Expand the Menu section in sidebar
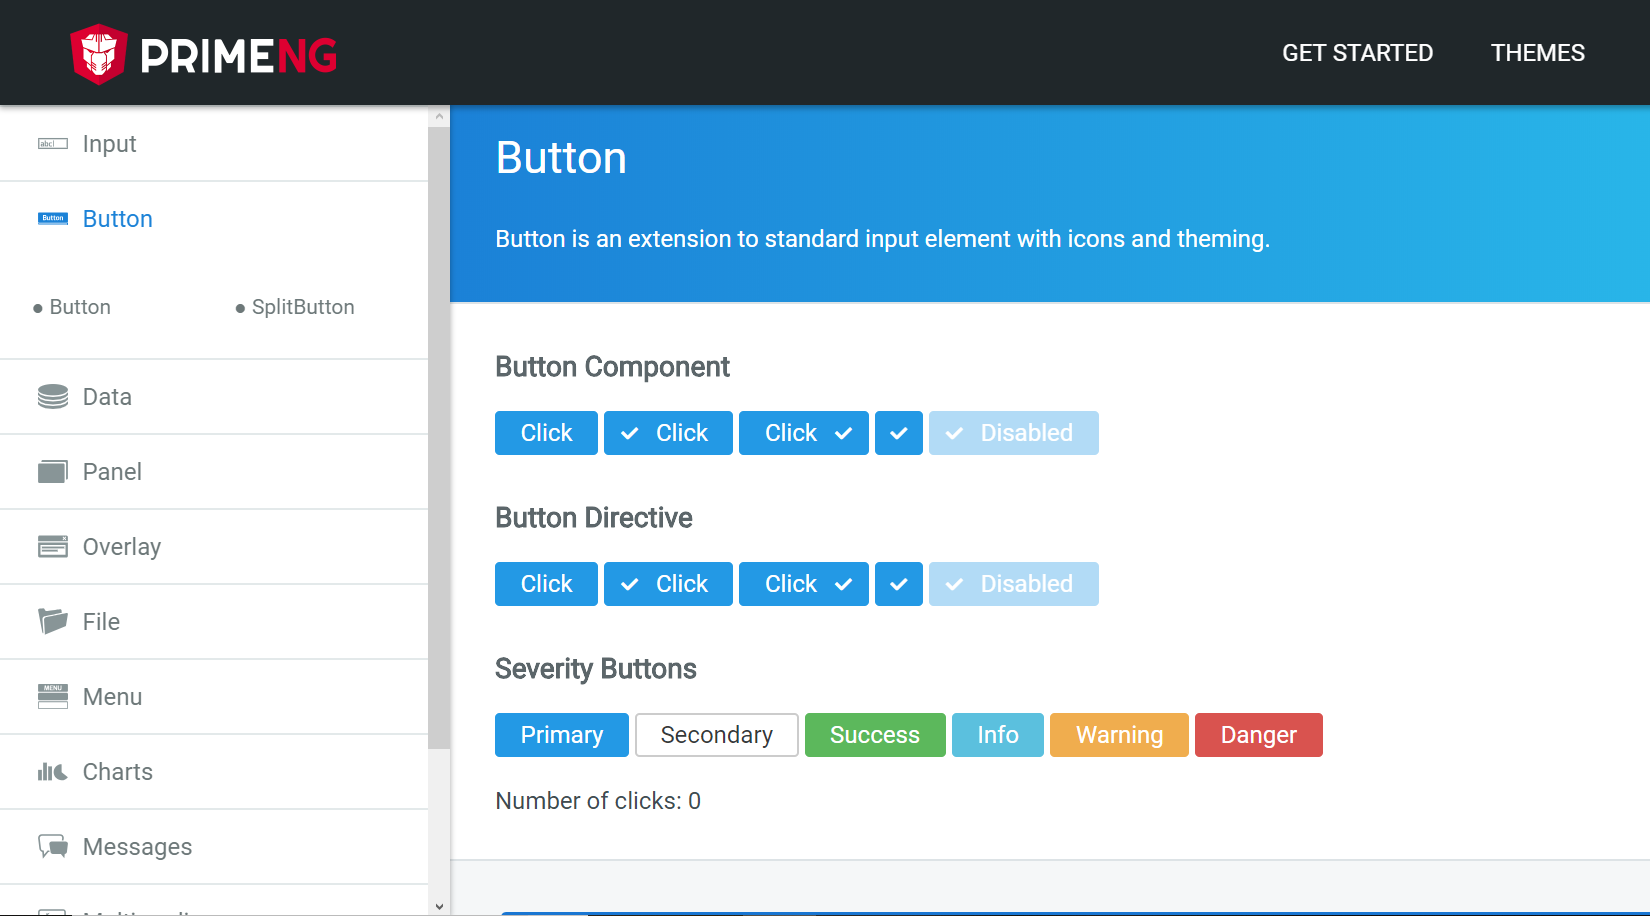 click(112, 697)
